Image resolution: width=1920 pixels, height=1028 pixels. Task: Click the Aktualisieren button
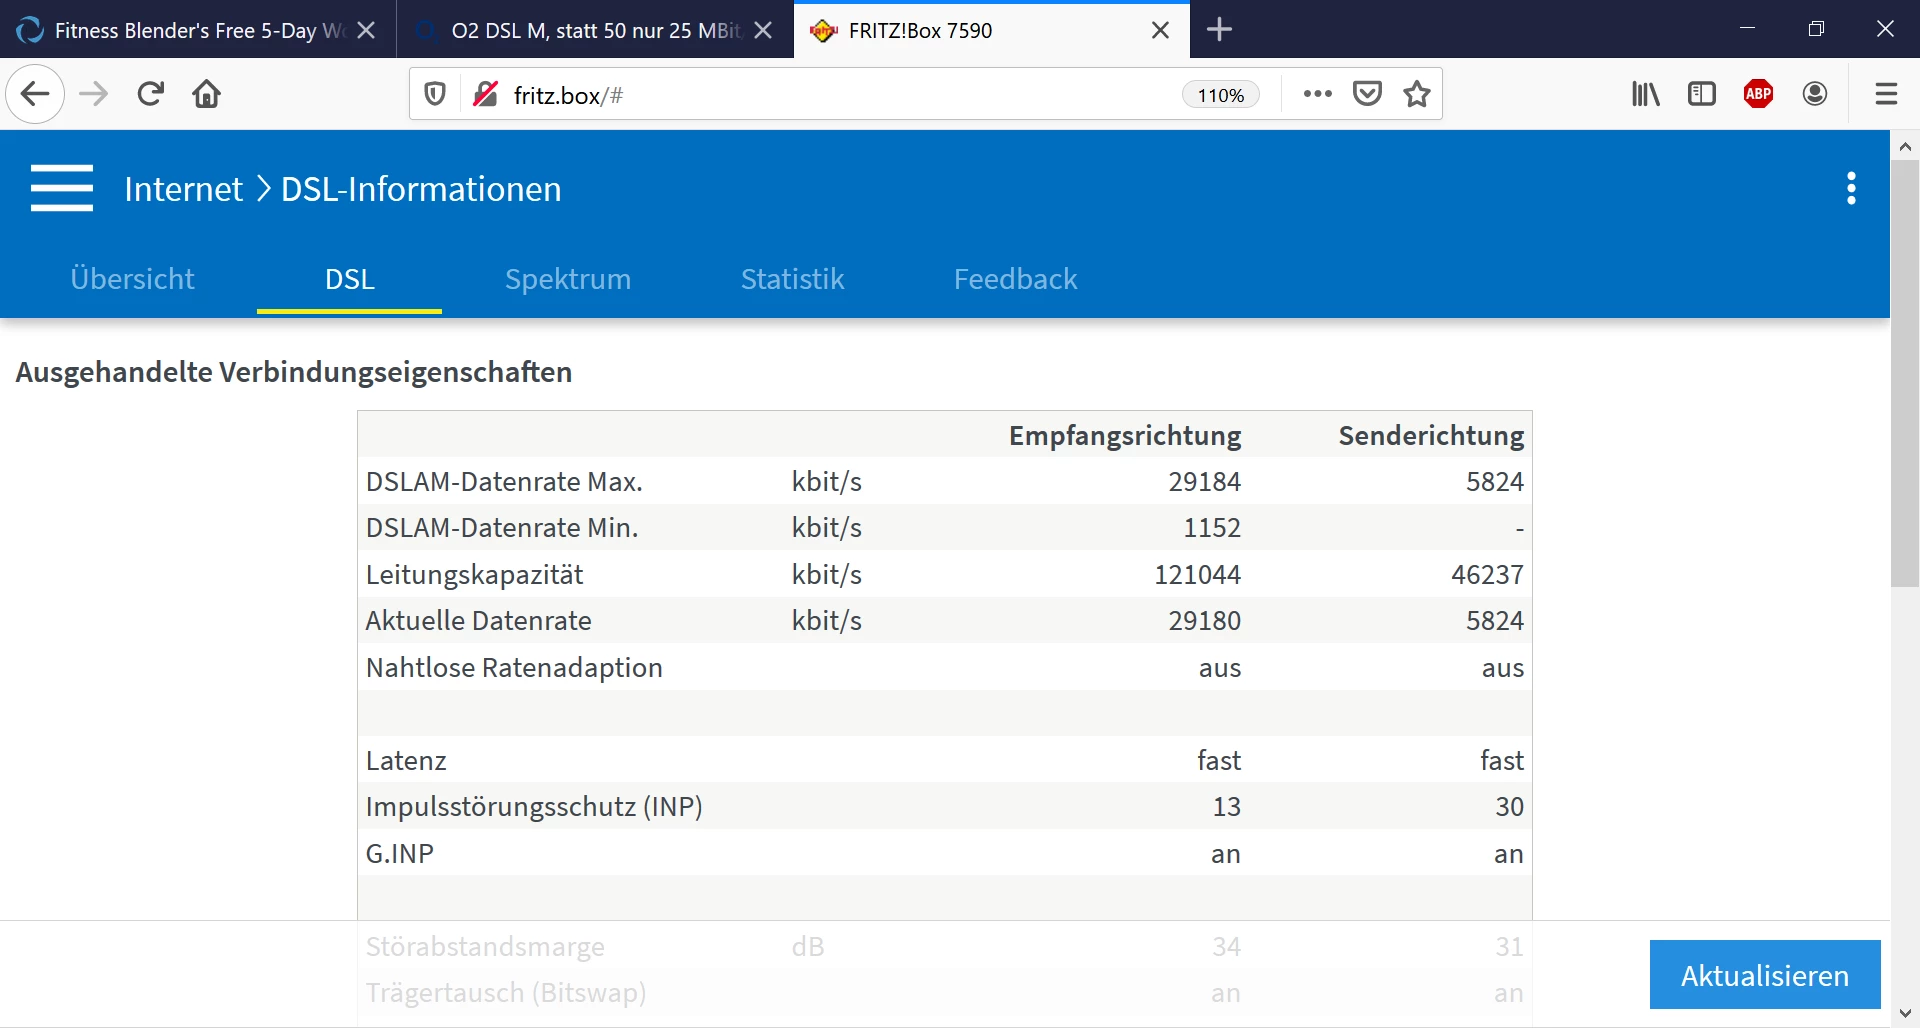pos(1764,975)
